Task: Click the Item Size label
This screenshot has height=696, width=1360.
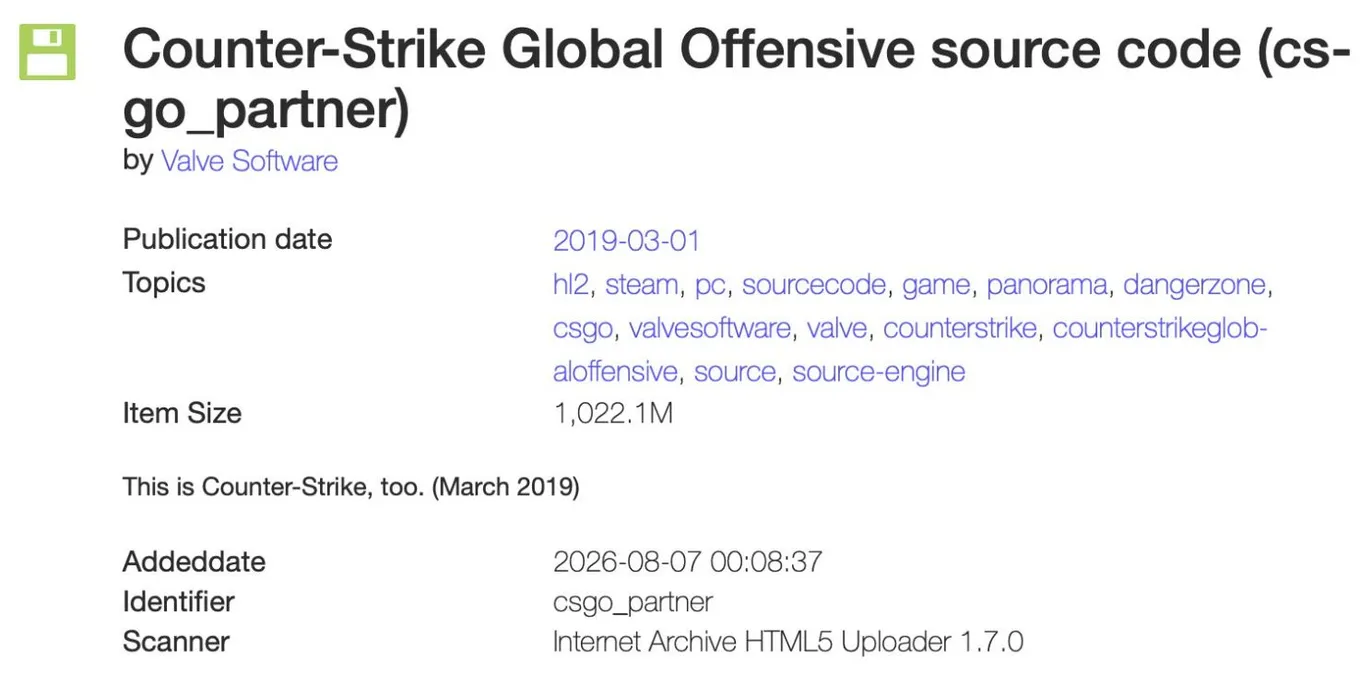Action: [x=182, y=413]
